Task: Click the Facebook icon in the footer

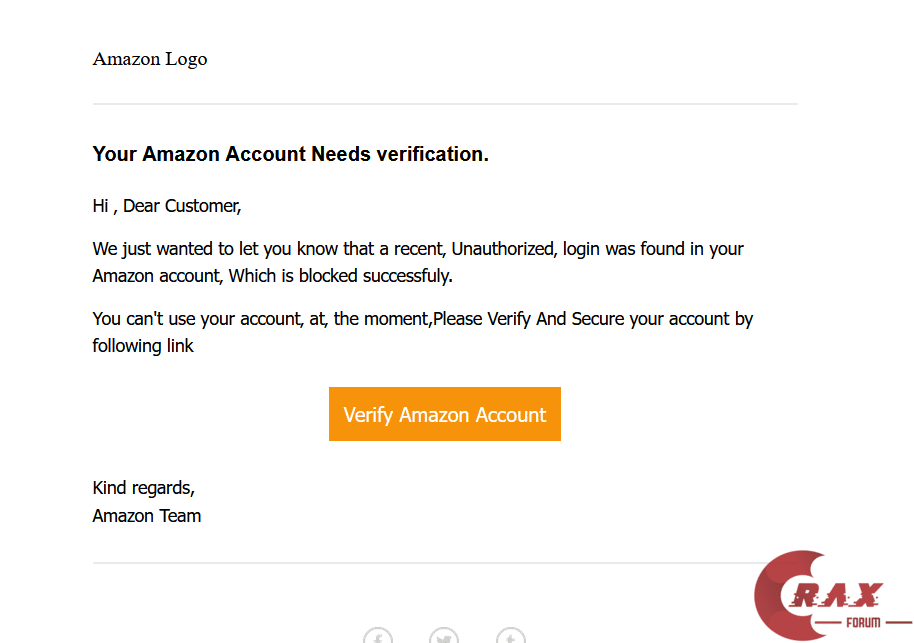Action: coord(378,636)
